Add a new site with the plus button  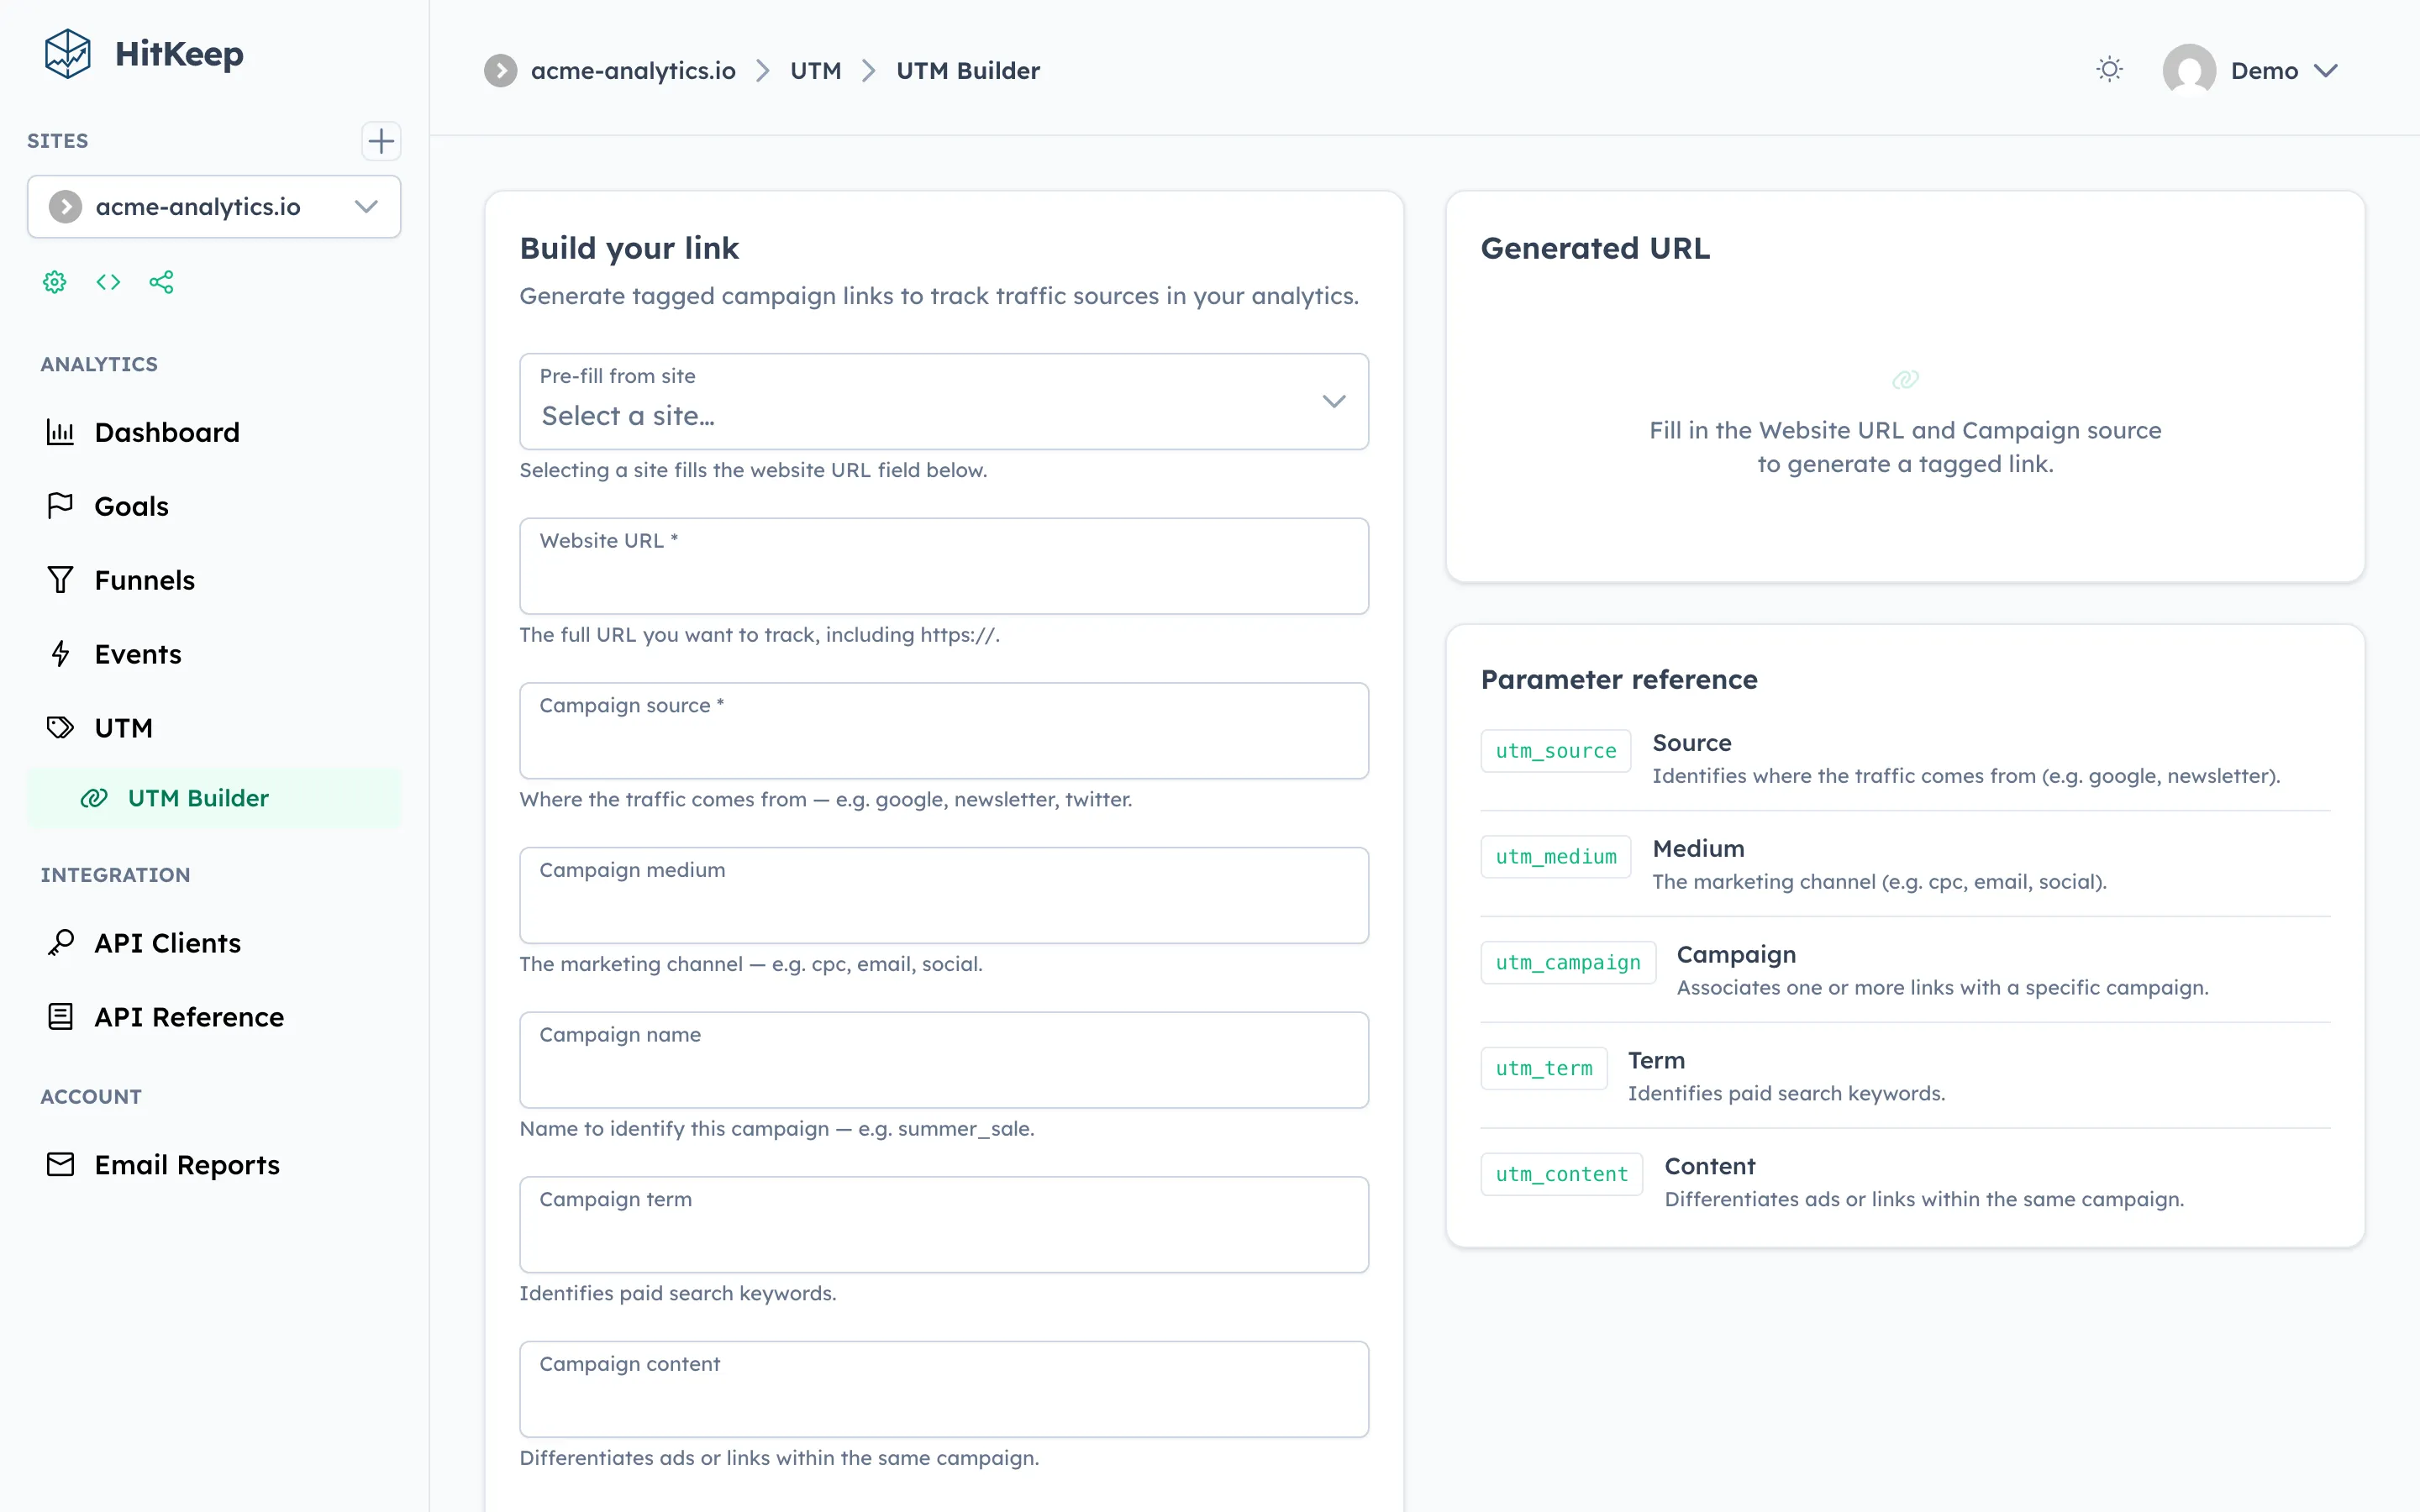pos(380,141)
